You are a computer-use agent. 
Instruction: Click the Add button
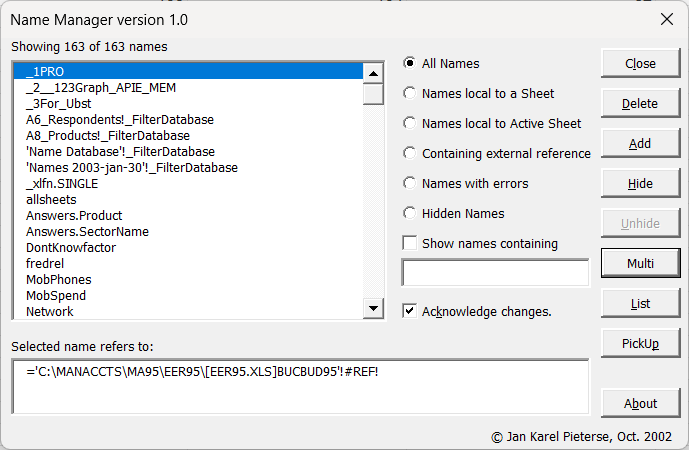coord(640,143)
